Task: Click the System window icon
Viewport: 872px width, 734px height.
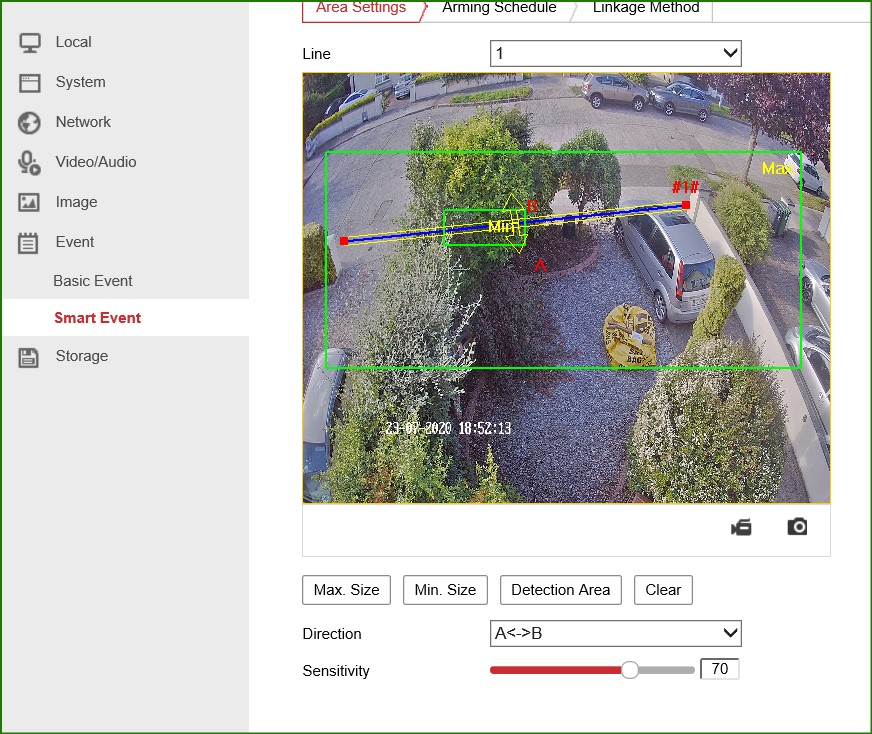Action: tap(29, 82)
